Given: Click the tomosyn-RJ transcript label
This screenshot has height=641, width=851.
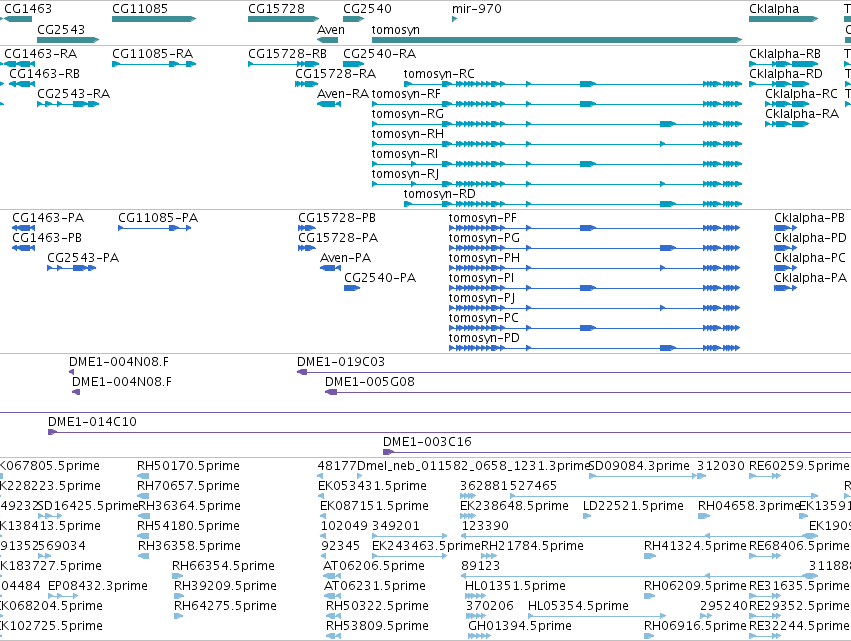Looking at the screenshot, I should tap(405, 174).
